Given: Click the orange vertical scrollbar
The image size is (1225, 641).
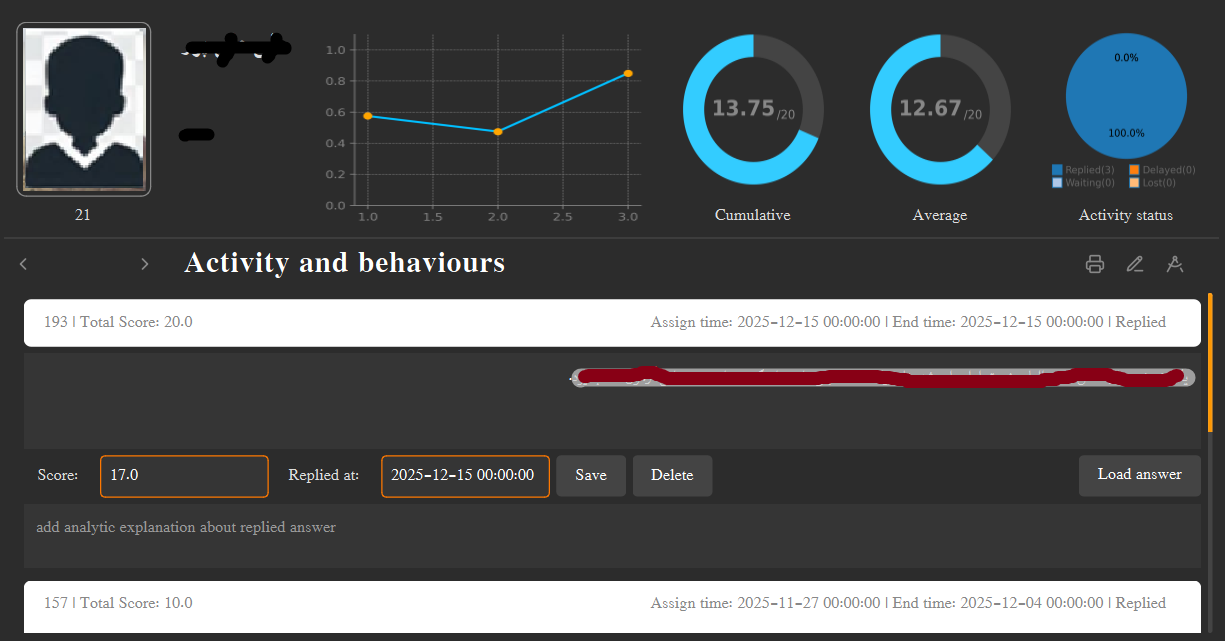Looking at the screenshot, I should 1210,362.
